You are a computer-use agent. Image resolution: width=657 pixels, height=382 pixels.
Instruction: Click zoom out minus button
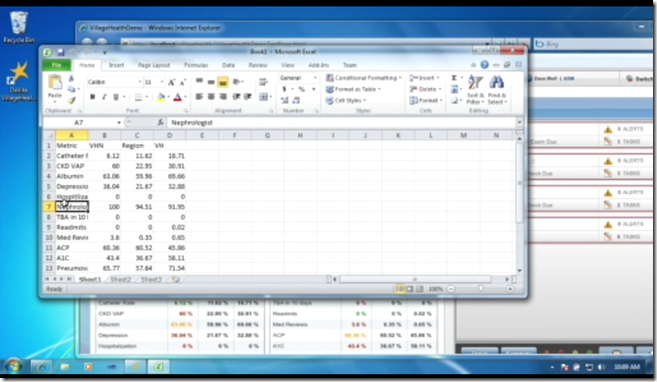(x=451, y=289)
